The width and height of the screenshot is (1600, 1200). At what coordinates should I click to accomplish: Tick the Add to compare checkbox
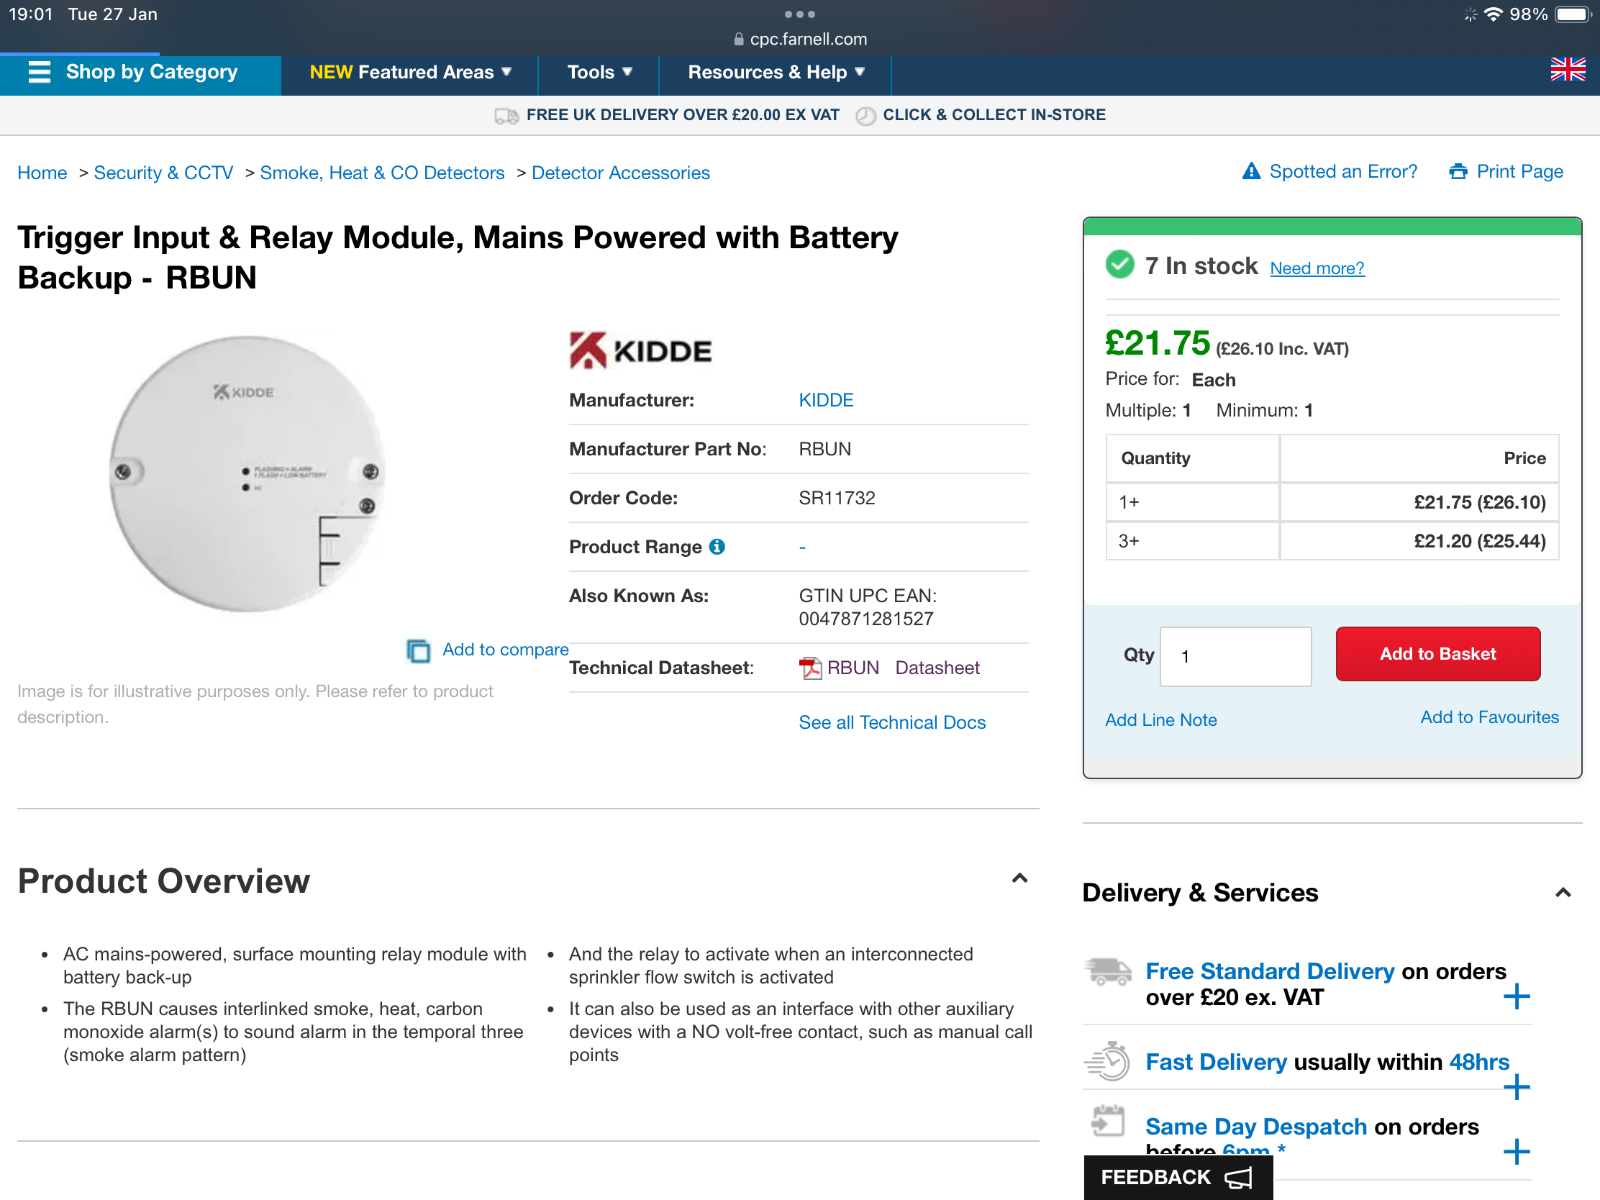pos(418,650)
